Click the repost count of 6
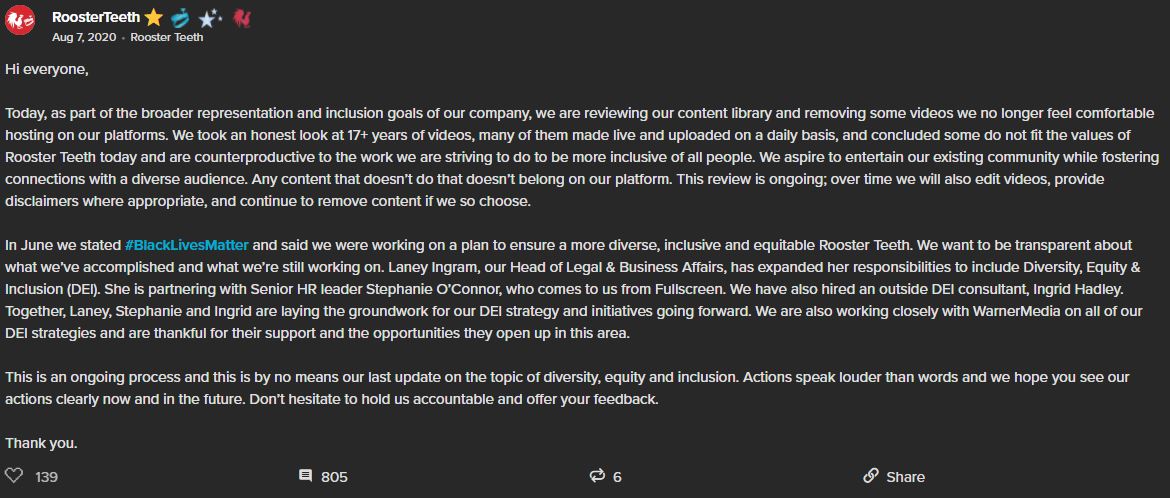1170x498 pixels. point(617,477)
